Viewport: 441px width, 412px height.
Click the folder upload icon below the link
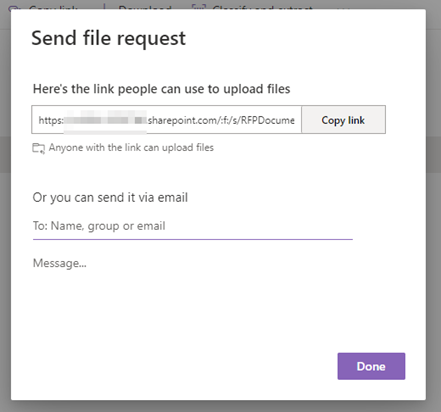pyautogui.click(x=38, y=148)
